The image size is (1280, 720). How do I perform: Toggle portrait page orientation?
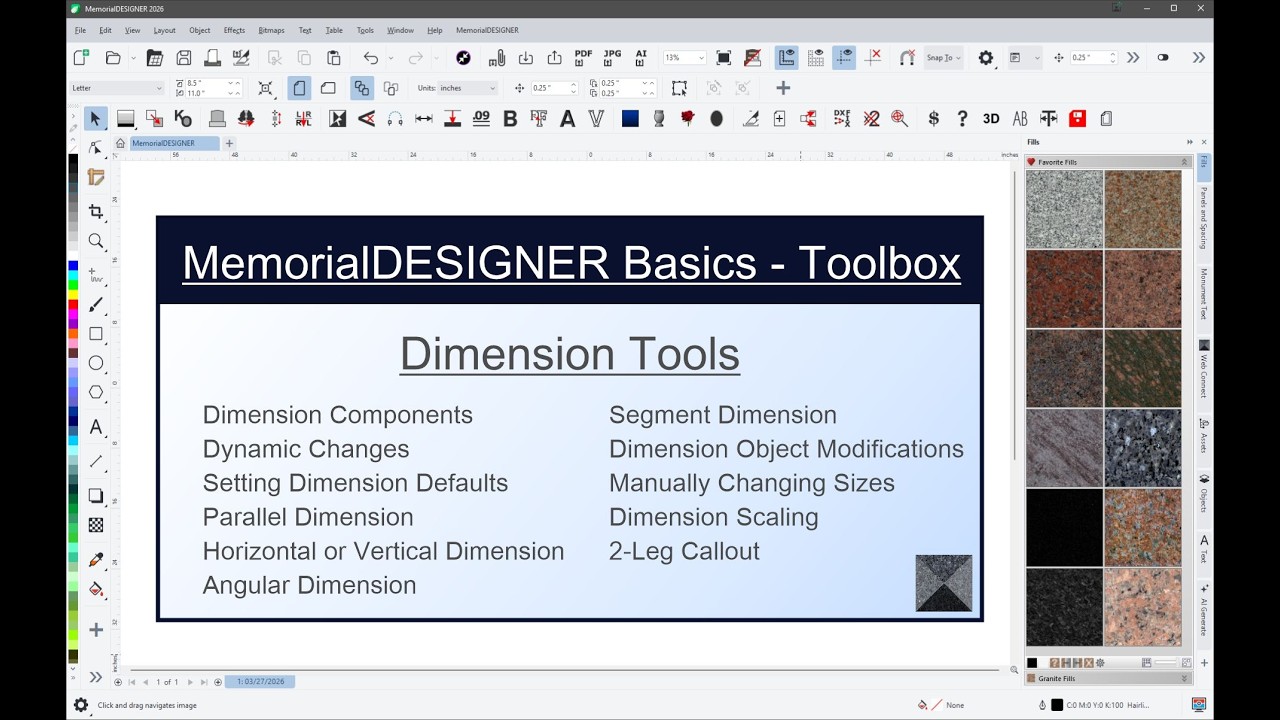click(299, 88)
